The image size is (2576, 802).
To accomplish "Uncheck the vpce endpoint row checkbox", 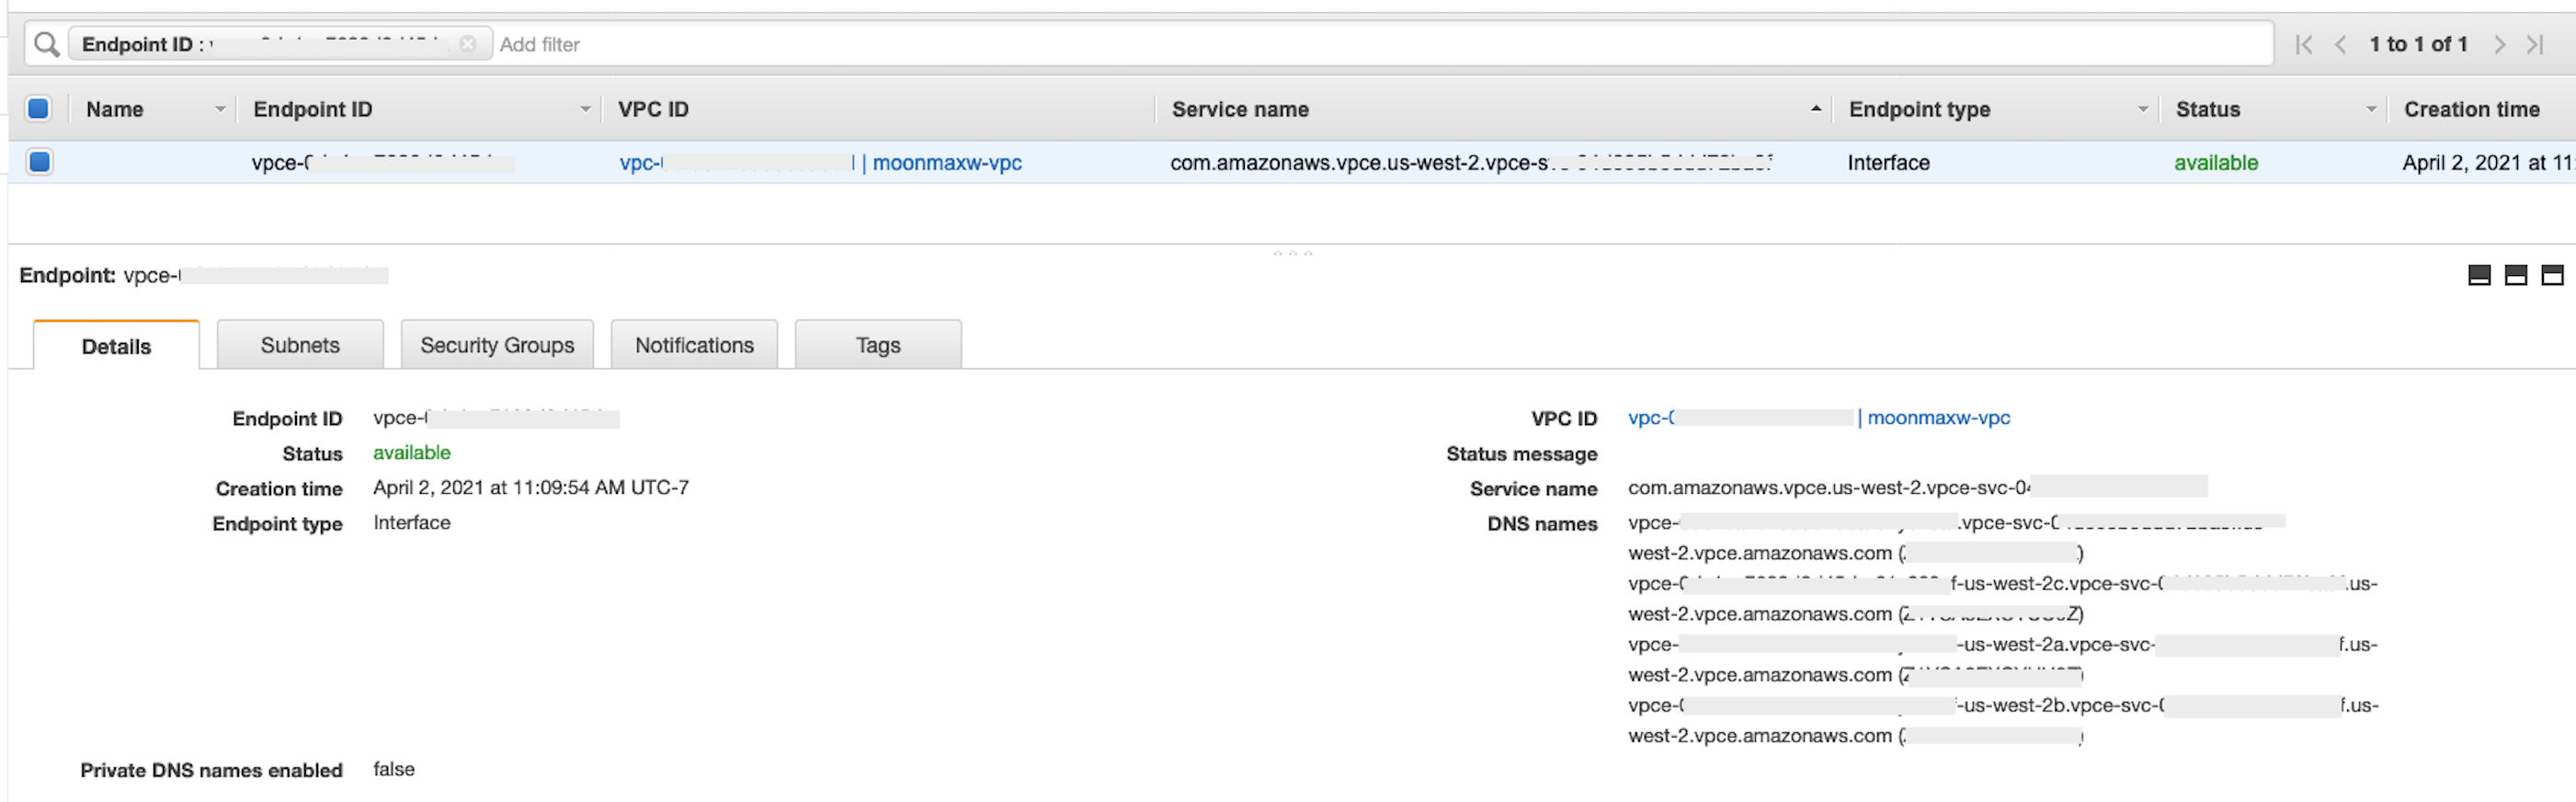I will (x=39, y=162).
